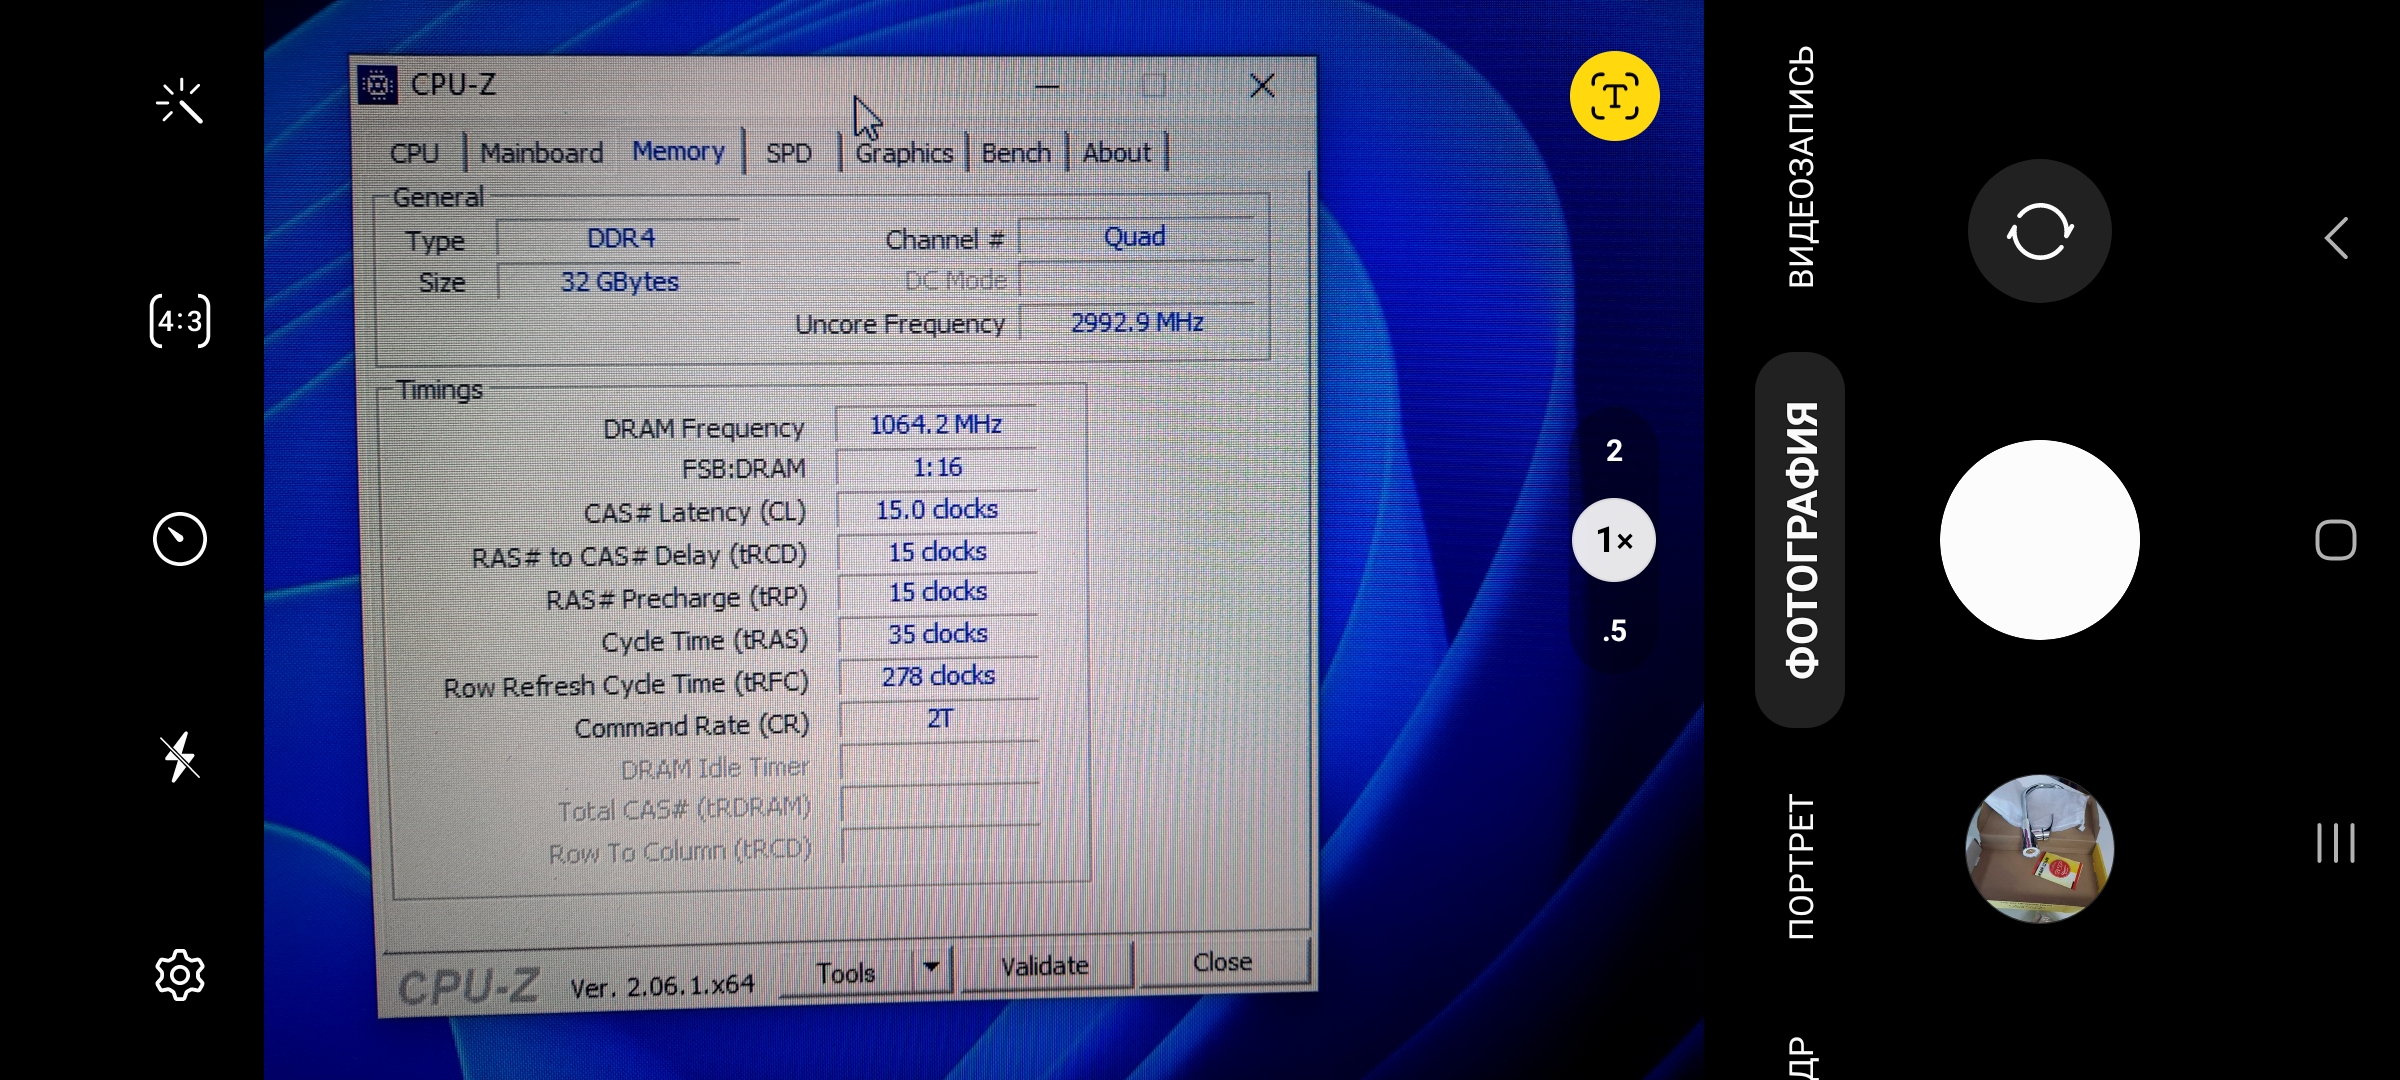This screenshot has width=2400, height=1080.
Task: Select the .5 wide zoom level
Action: pos(1614,631)
